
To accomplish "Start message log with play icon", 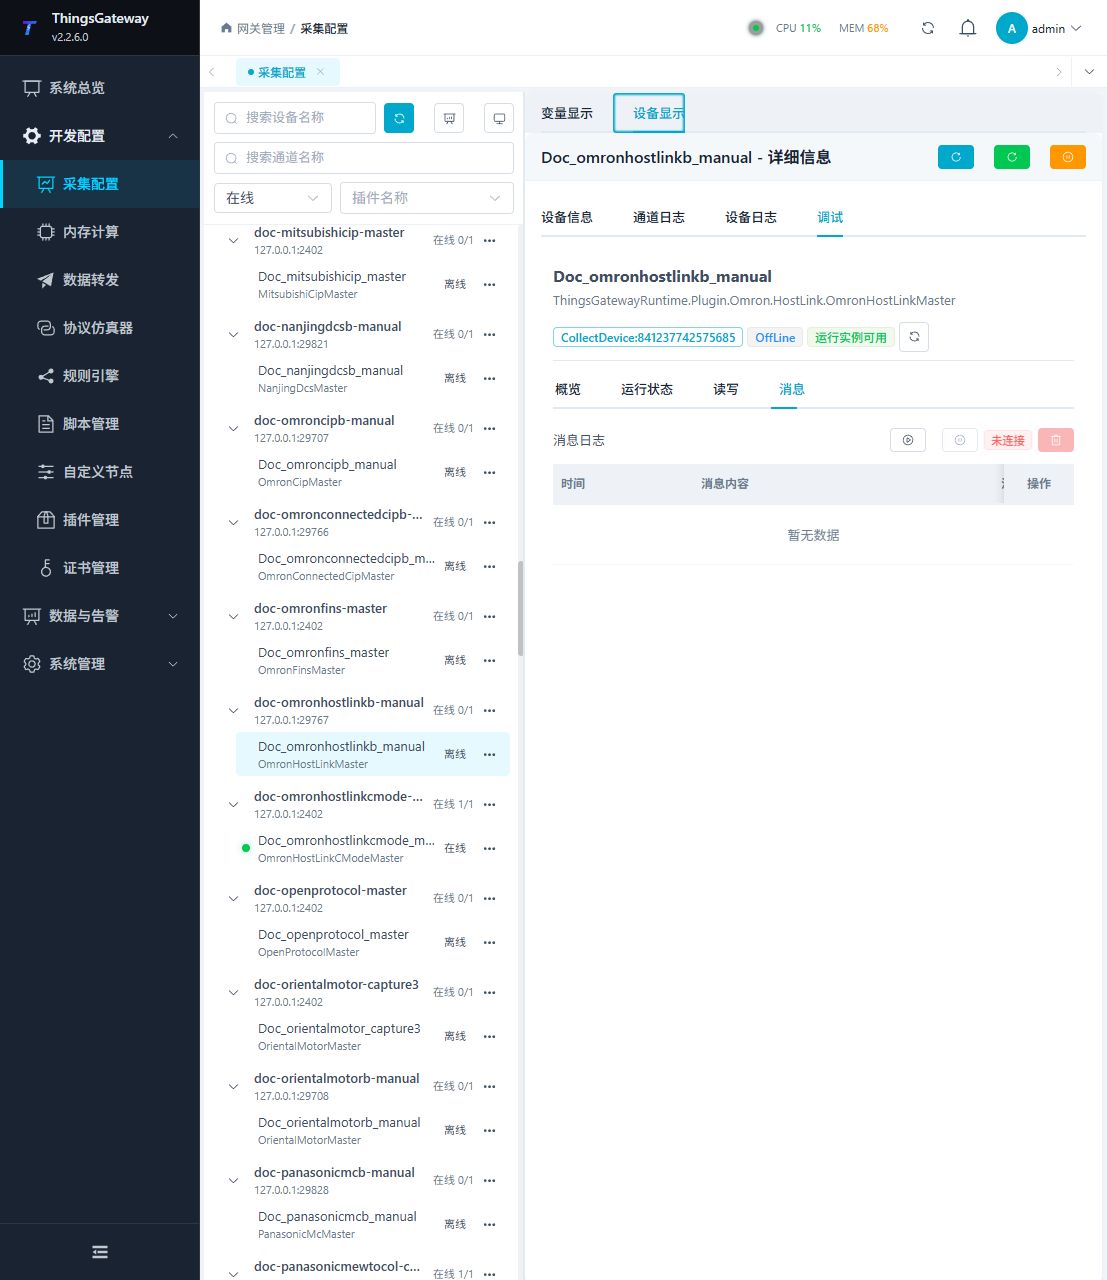I will coord(908,440).
